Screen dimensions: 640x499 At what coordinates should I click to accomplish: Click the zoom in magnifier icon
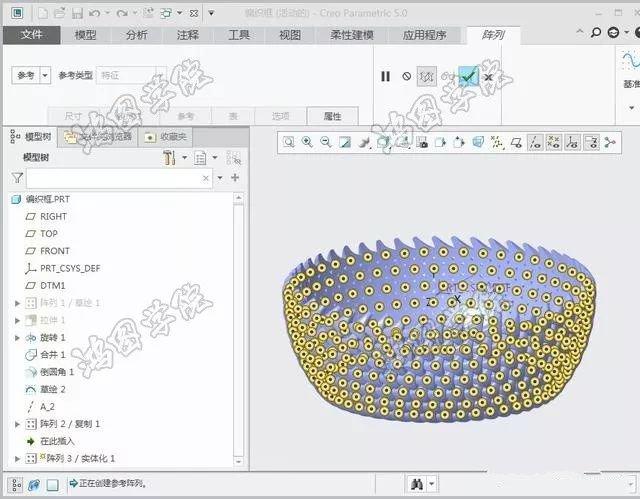(x=307, y=142)
